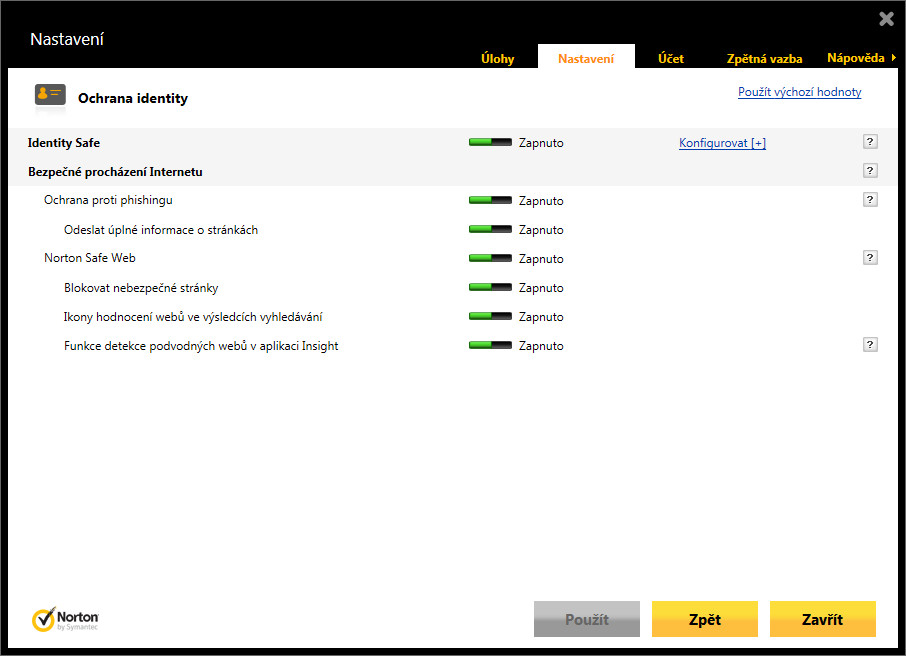
Task: Toggle Odeslat úplné informace o stránkách
Action: click(490, 229)
